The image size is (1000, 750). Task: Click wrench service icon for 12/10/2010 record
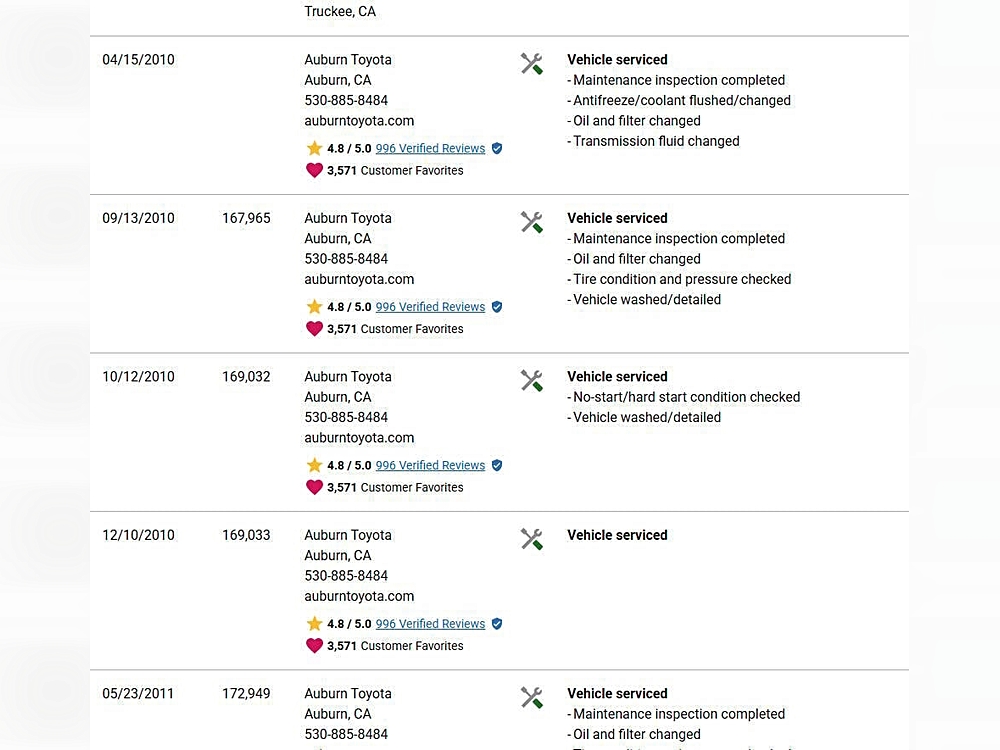pos(532,539)
